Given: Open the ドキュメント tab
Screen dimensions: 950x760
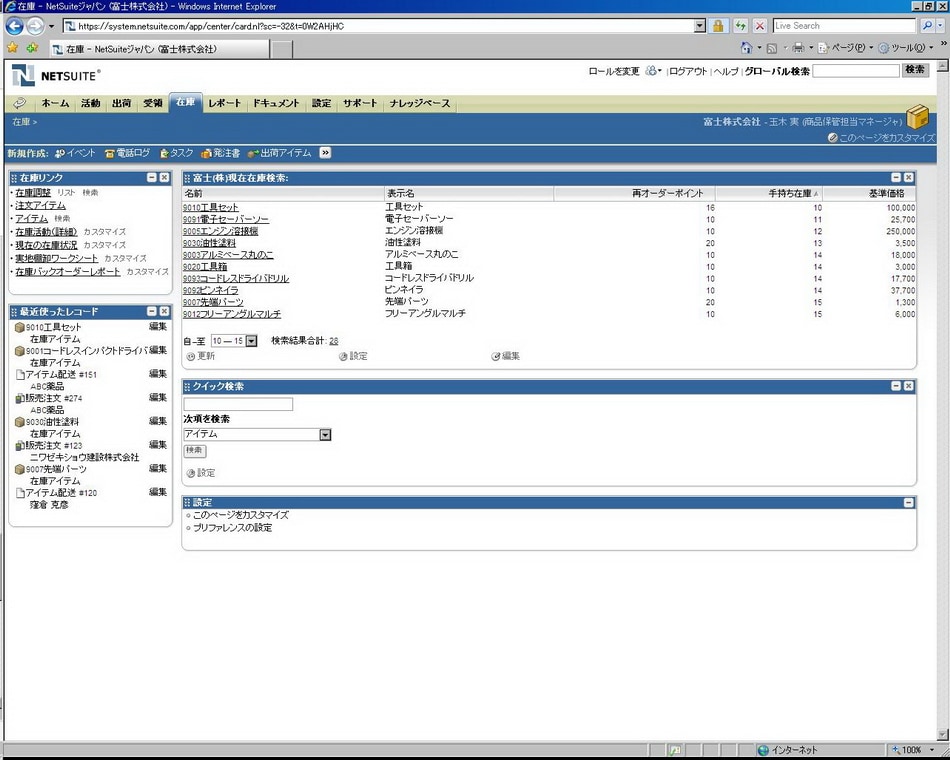Looking at the screenshot, I should click(x=276, y=104).
